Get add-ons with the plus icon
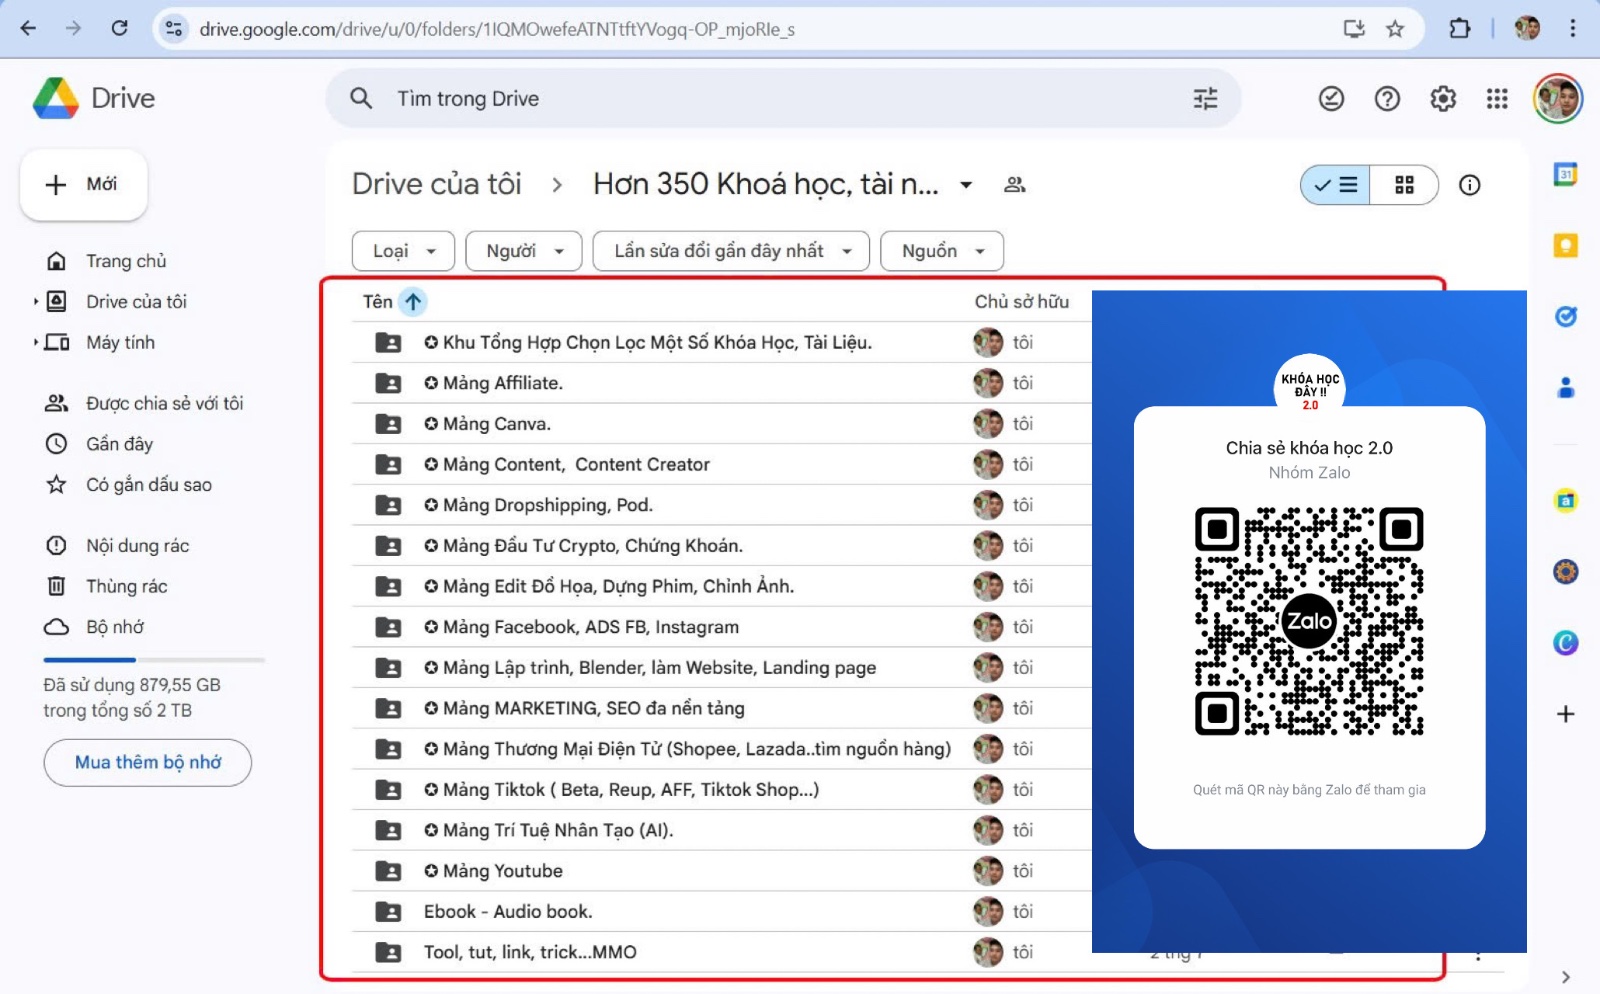The width and height of the screenshot is (1600, 994). [x=1565, y=714]
